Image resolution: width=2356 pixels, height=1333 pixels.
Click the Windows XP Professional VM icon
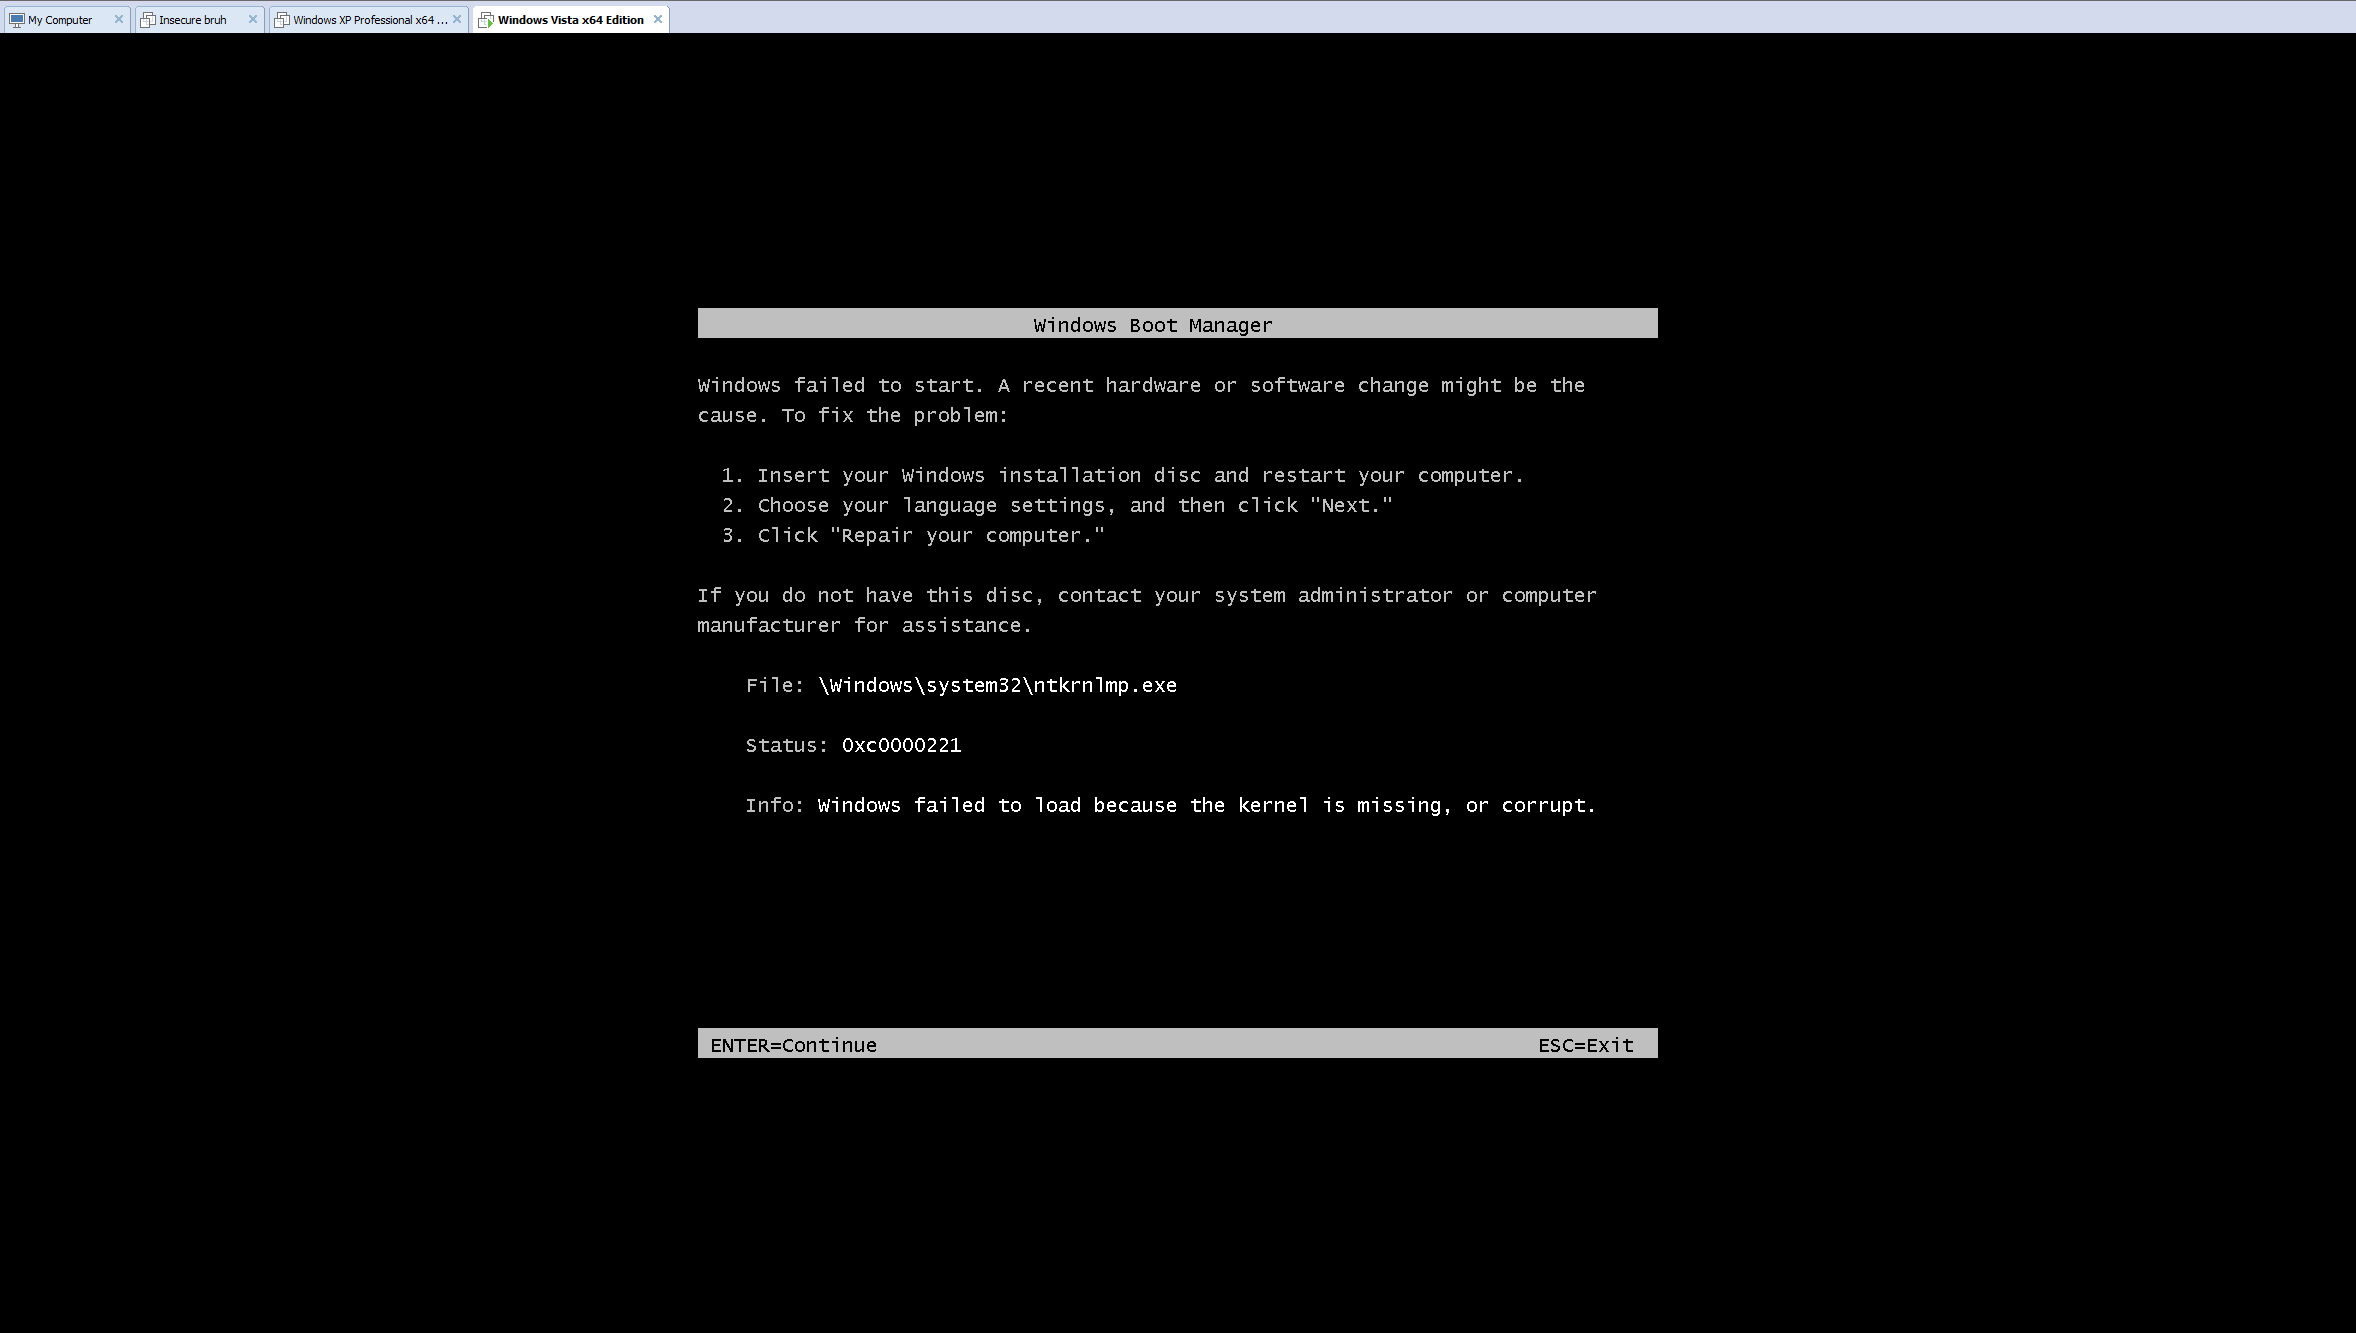[x=282, y=20]
